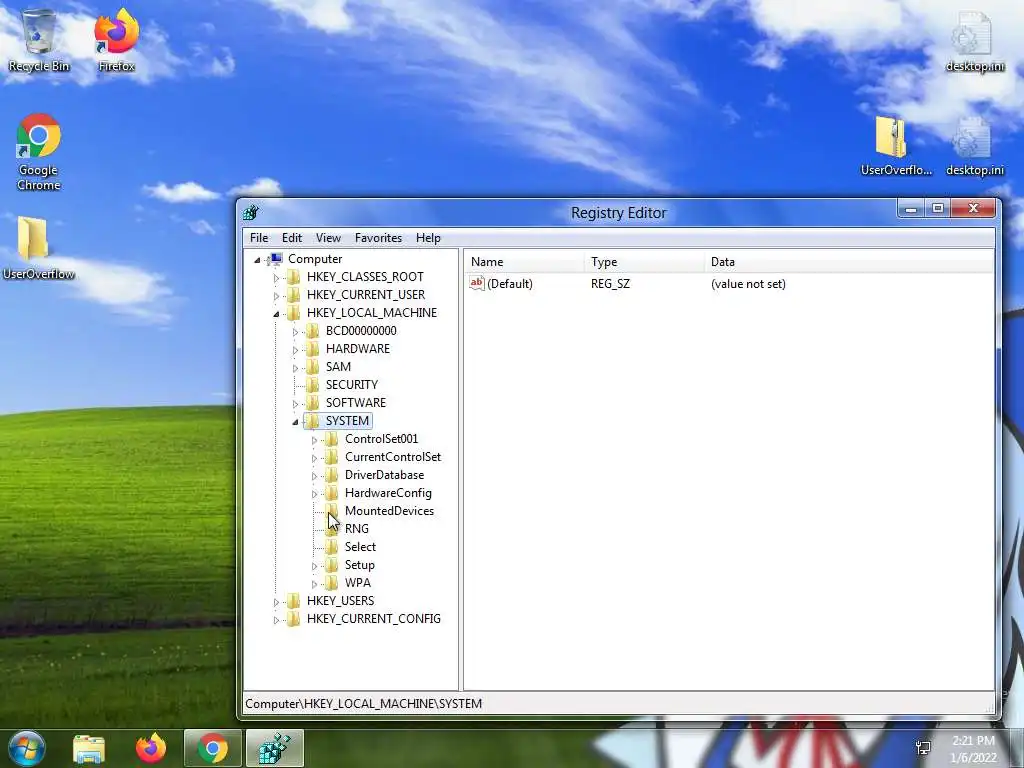Expand the HKEY_CURRENT_USER arrow
Screen dimensions: 1024x768
276,296
